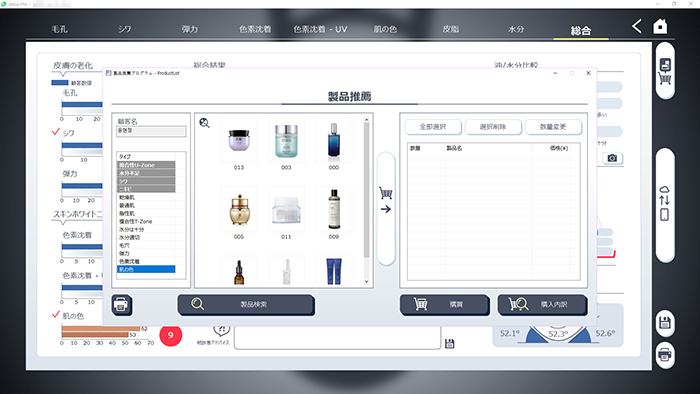Click the home icon in top bar
Screen dimensions: 700x394
click(660, 27)
